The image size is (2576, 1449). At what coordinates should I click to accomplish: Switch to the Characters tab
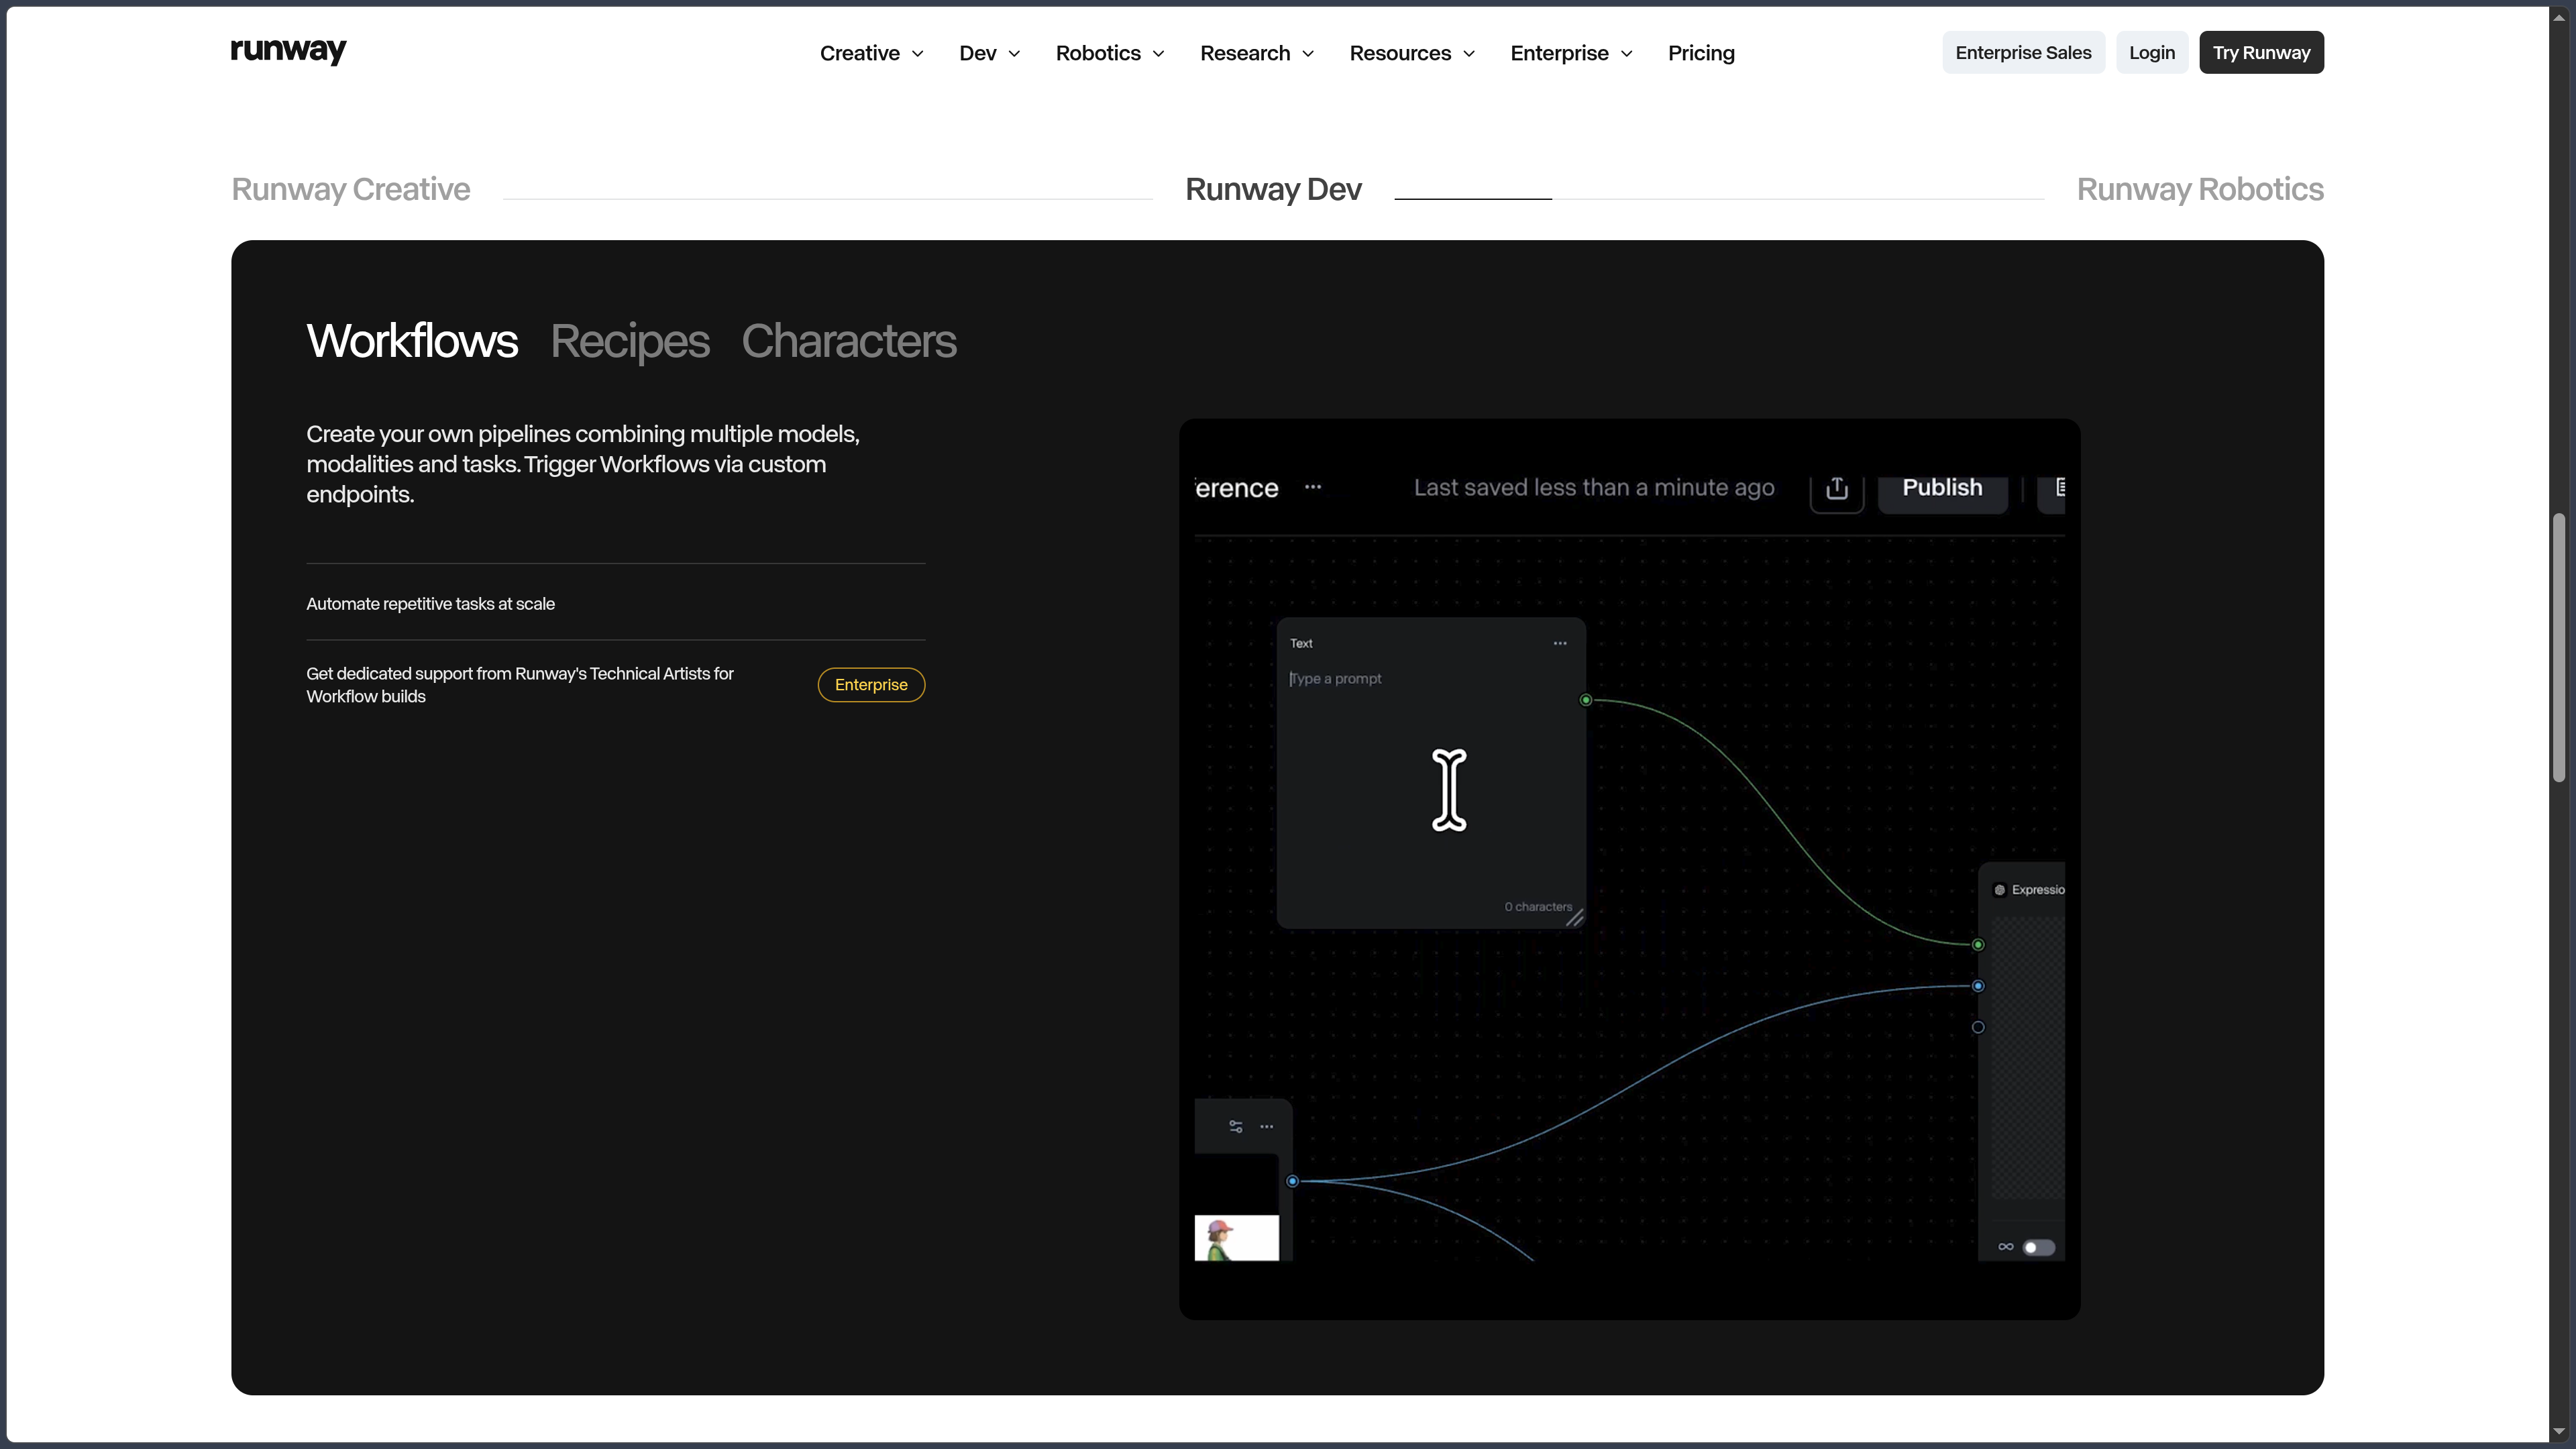[x=849, y=341]
